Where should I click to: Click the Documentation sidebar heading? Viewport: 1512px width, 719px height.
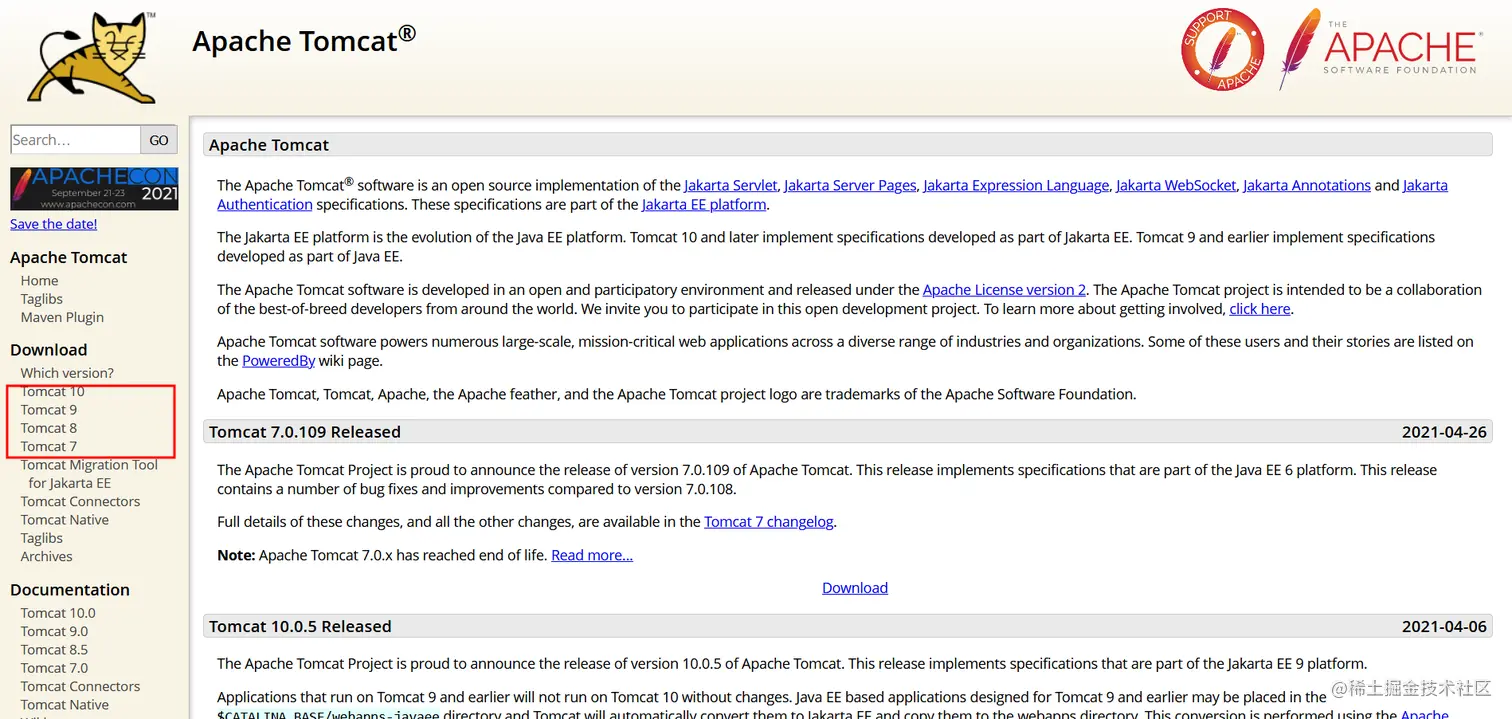[x=70, y=590]
